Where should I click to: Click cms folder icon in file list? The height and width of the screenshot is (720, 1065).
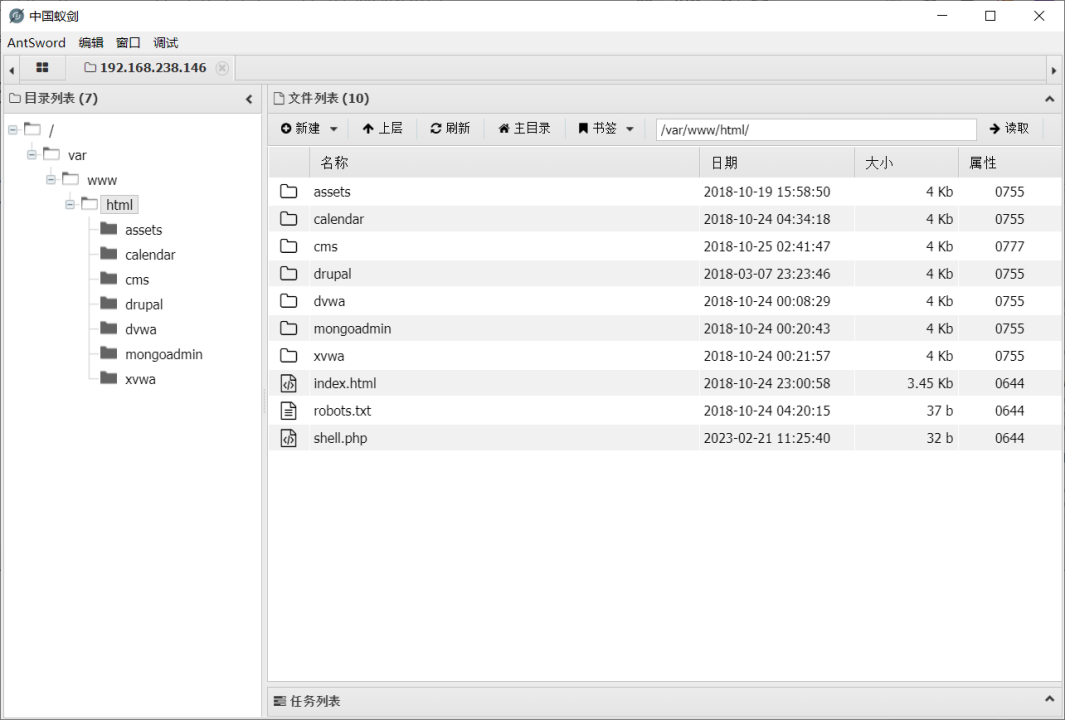(x=289, y=246)
